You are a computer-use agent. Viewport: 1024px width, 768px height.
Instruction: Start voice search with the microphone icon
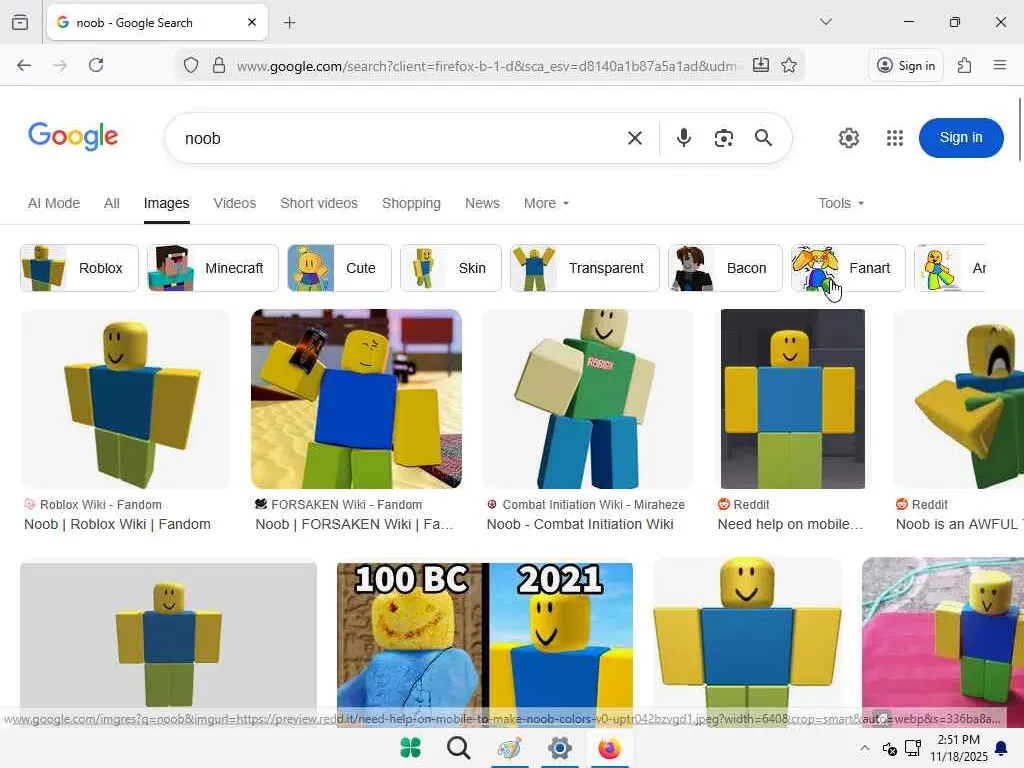coord(684,138)
